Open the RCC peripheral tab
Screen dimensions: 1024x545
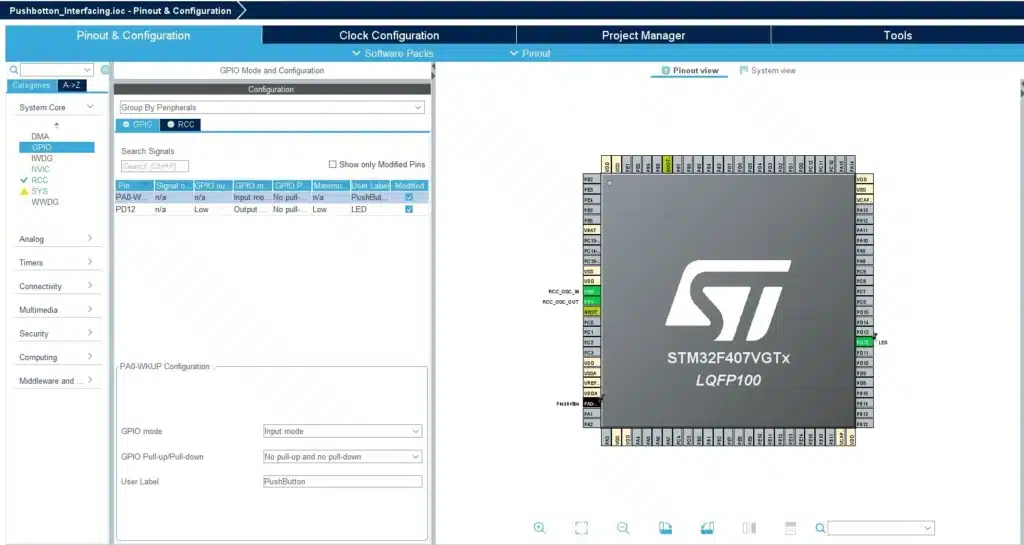[x=180, y=125]
